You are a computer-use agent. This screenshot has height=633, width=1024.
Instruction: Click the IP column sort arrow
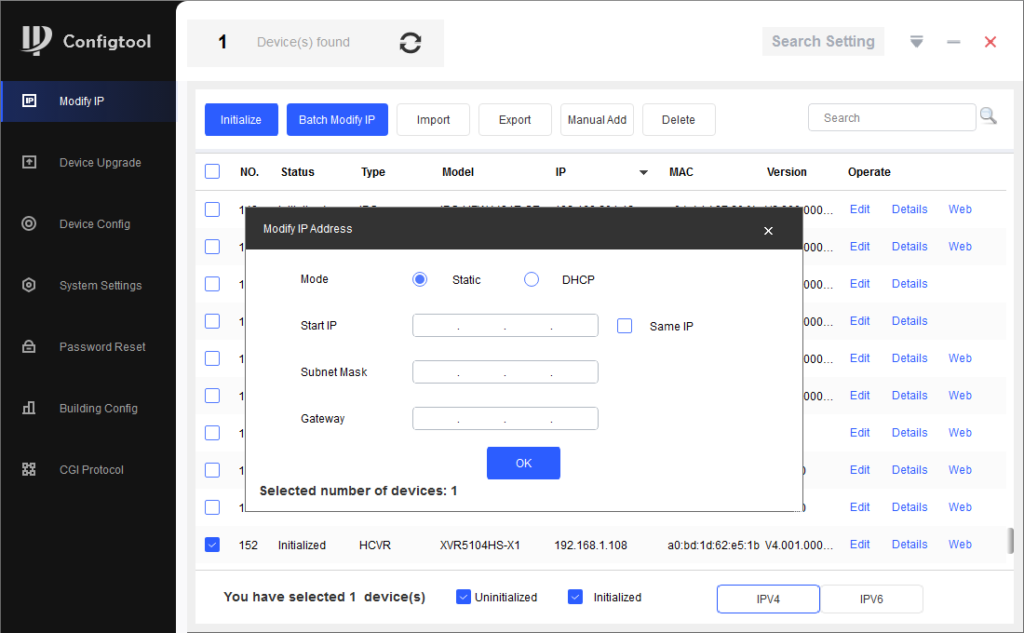(644, 173)
